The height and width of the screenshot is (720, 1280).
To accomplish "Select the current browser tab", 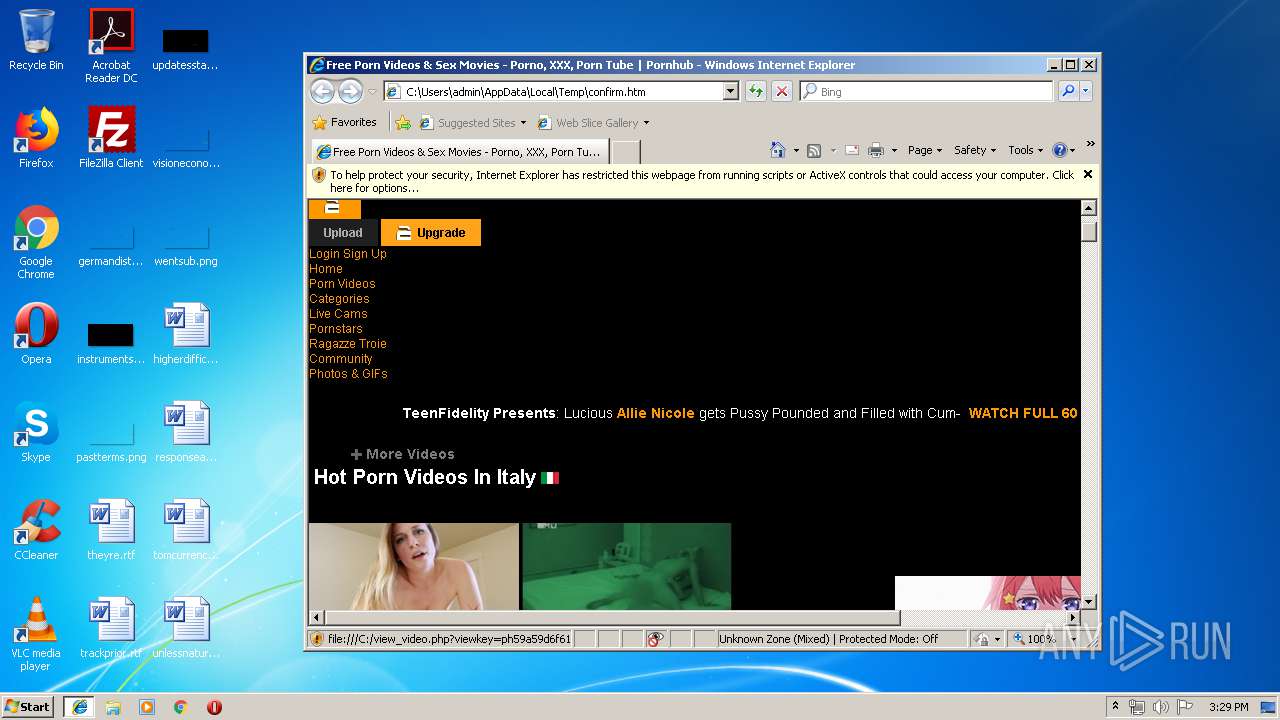I will coord(460,152).
